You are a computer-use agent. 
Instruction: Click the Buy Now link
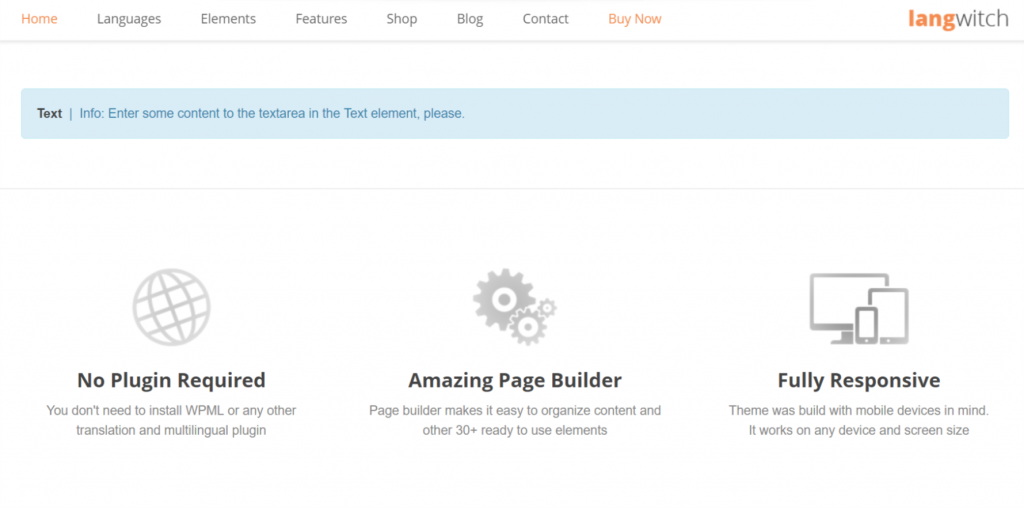tap(634, 19)
